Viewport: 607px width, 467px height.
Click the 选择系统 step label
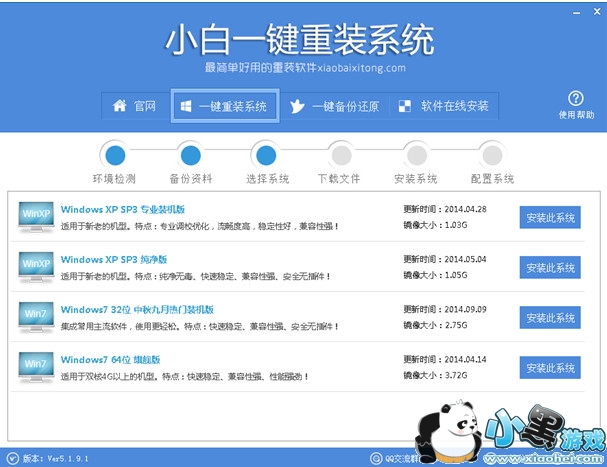(x=267, y=179)
